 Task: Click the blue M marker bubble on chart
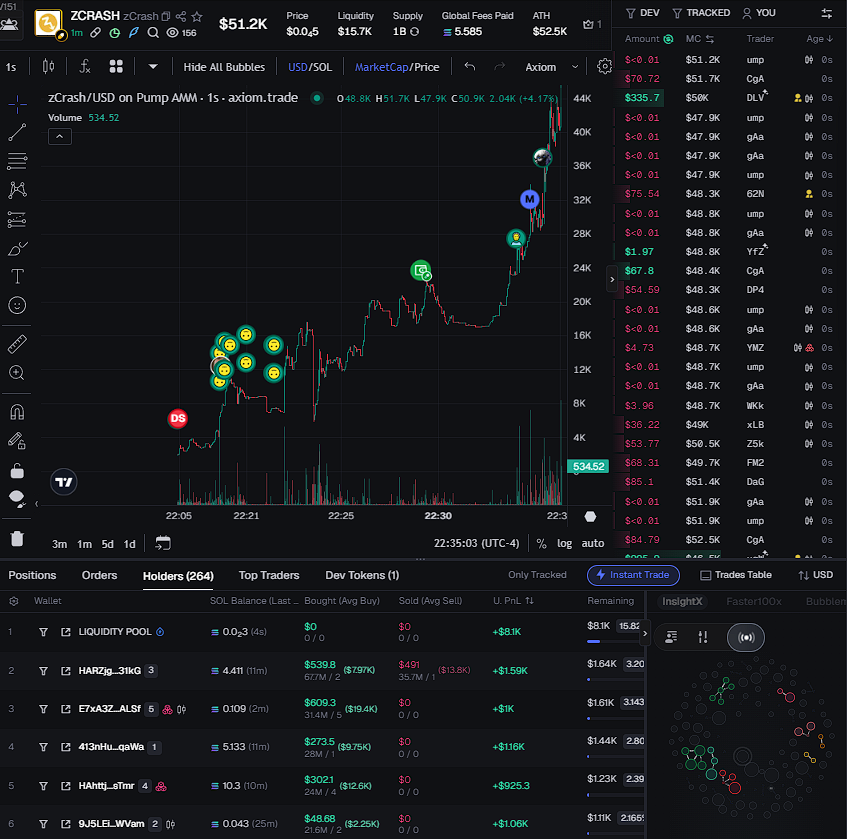tap(530, 199)
